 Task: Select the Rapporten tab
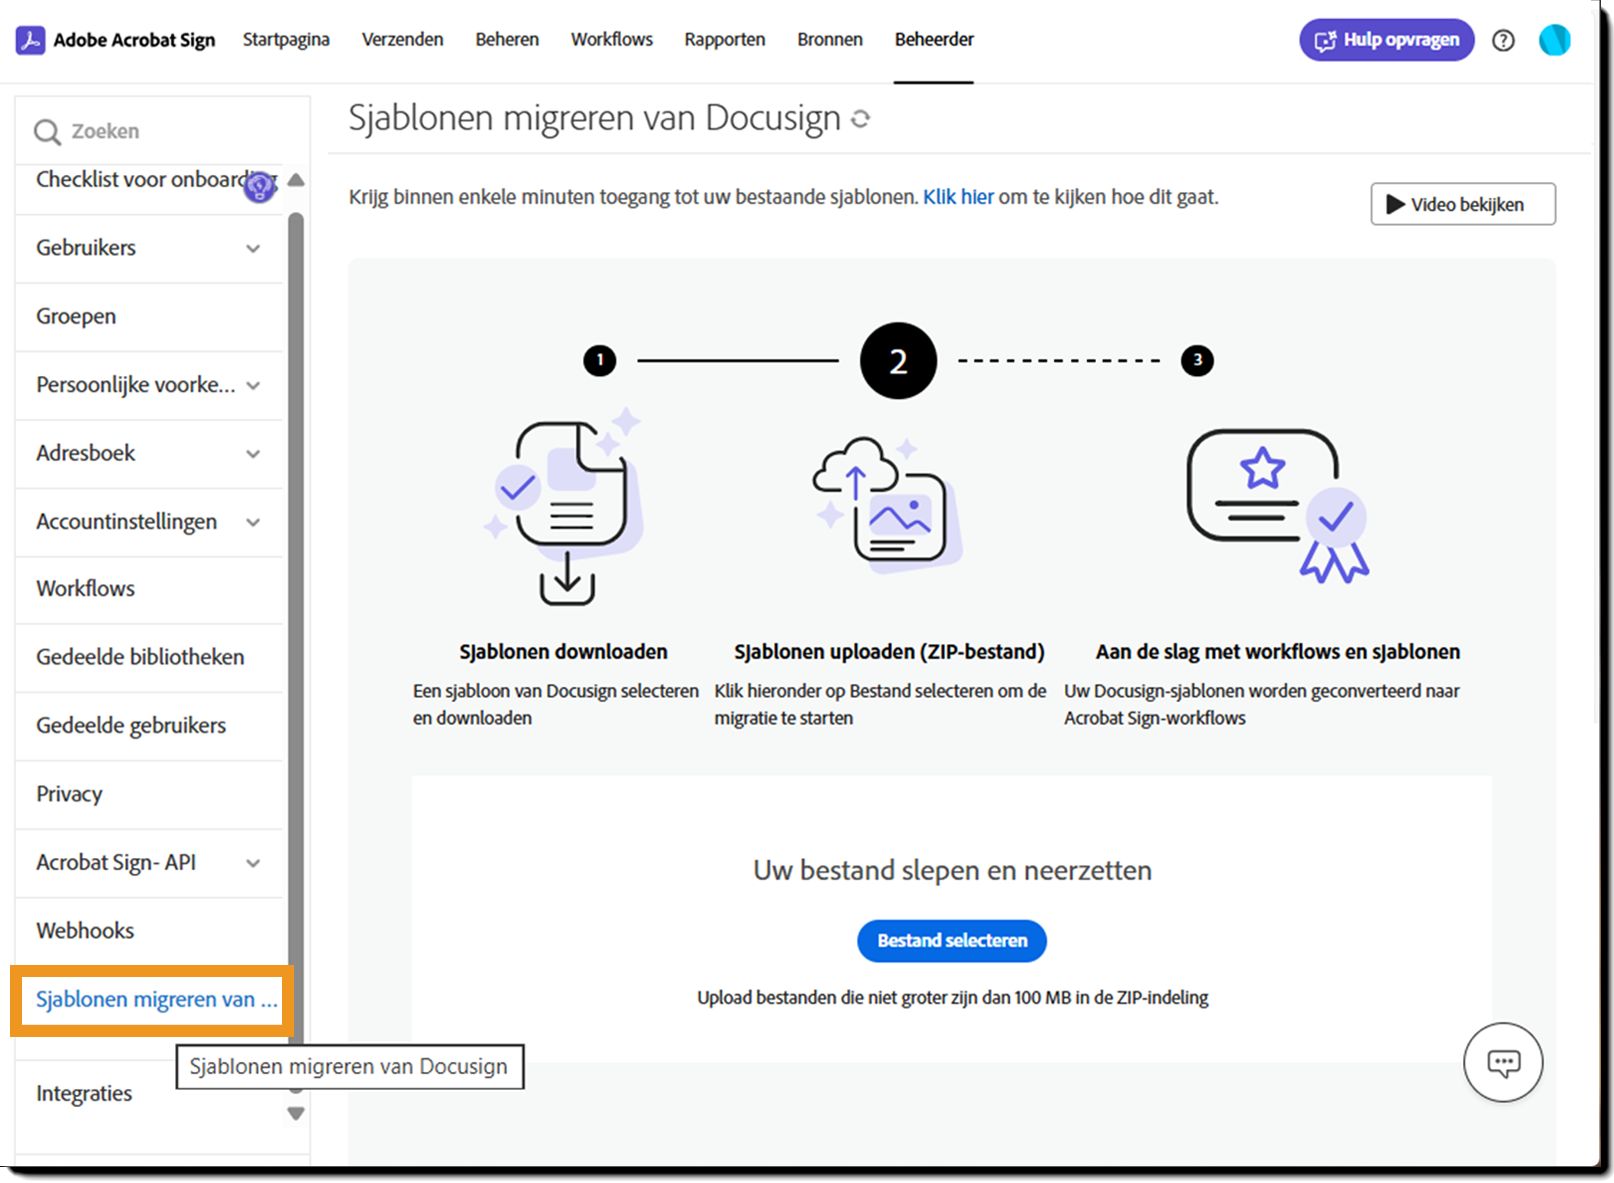725,40
